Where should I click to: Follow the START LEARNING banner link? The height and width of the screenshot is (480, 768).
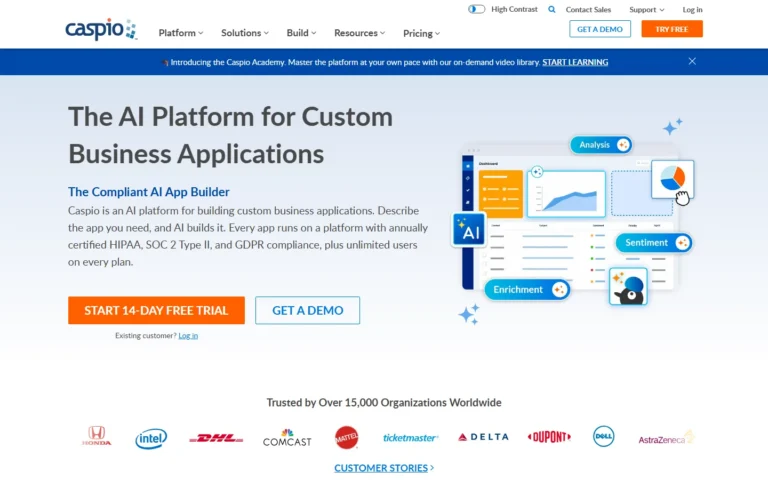[575, 62]
